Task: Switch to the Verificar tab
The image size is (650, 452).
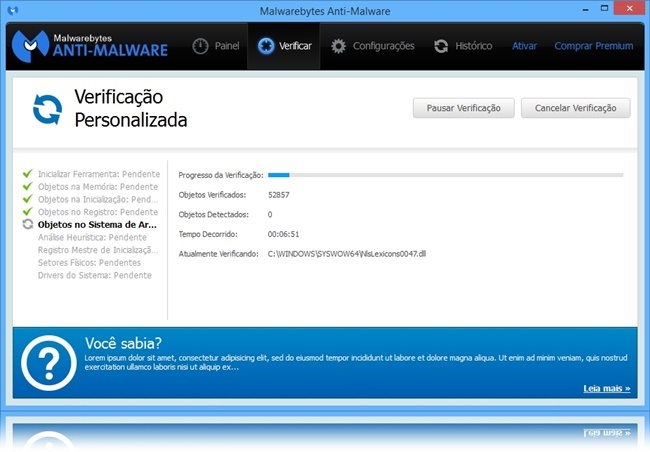Action: click(x=284, y=46)
